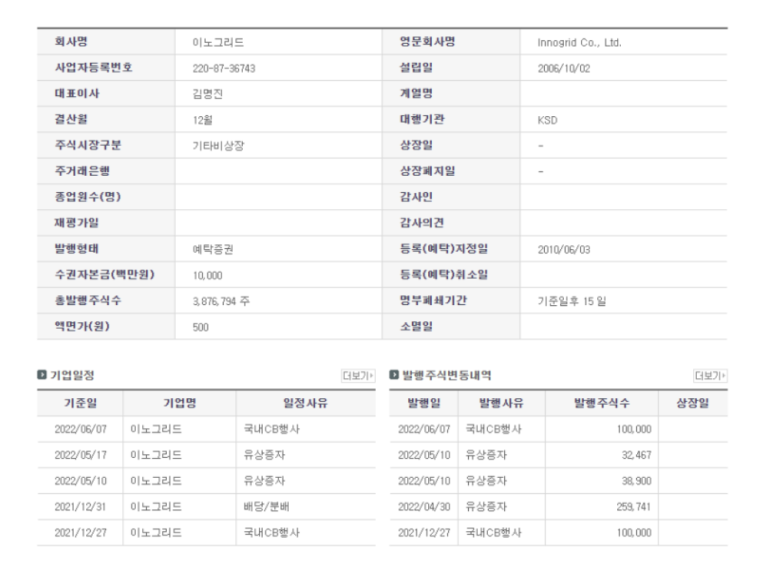Click the 회사명 label
This screenshot has height=584, width=773.
tap(71, 42)
